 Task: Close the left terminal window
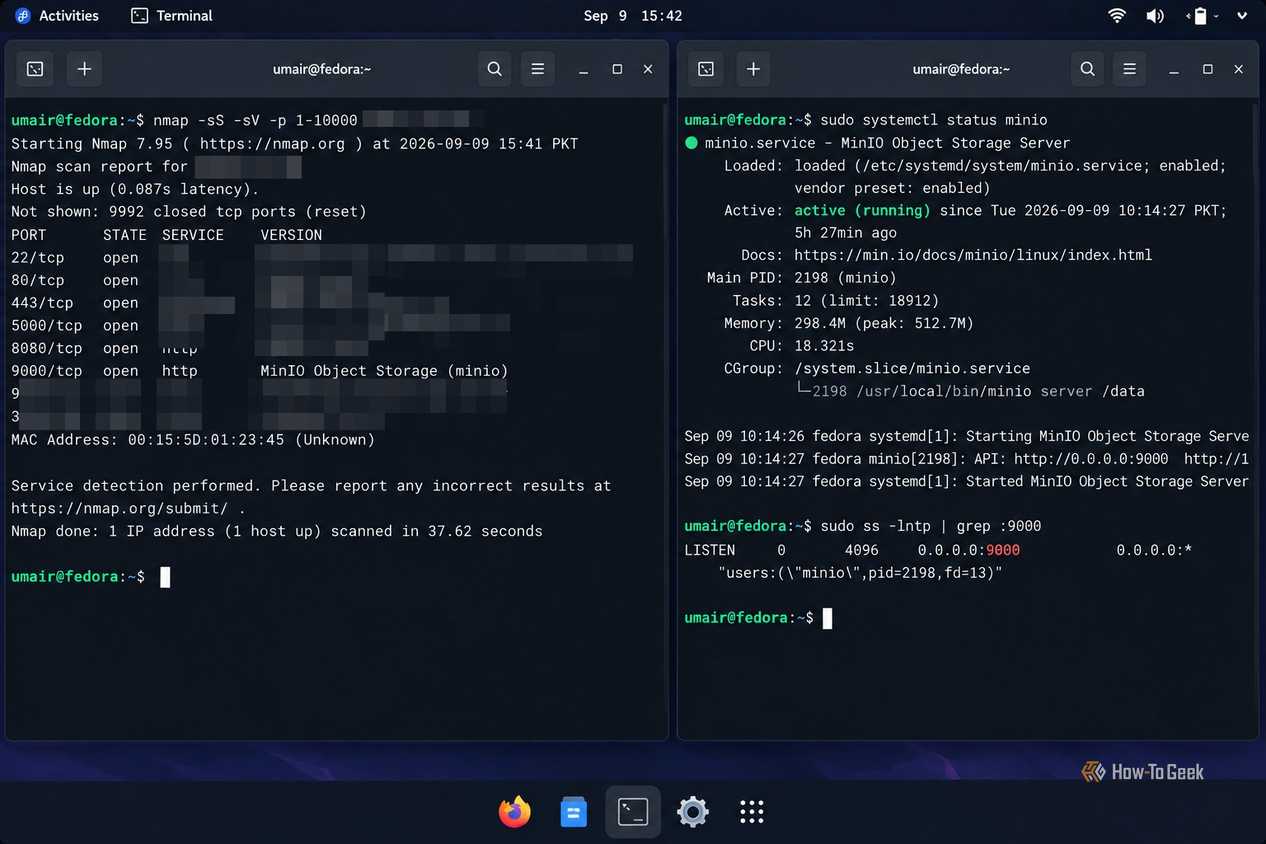click(x=648, y=69)
